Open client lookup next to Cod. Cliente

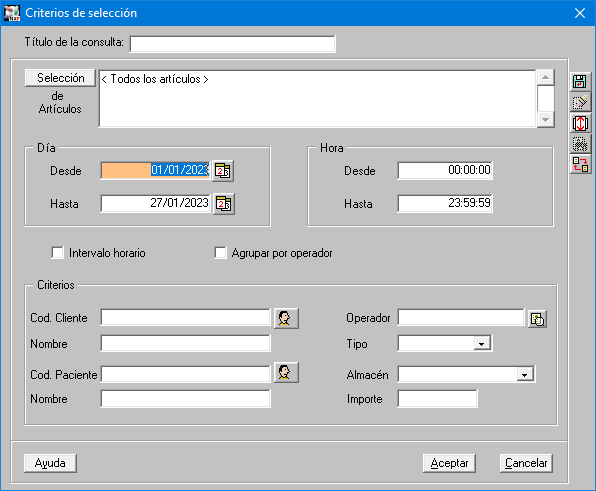coord(286,318)
